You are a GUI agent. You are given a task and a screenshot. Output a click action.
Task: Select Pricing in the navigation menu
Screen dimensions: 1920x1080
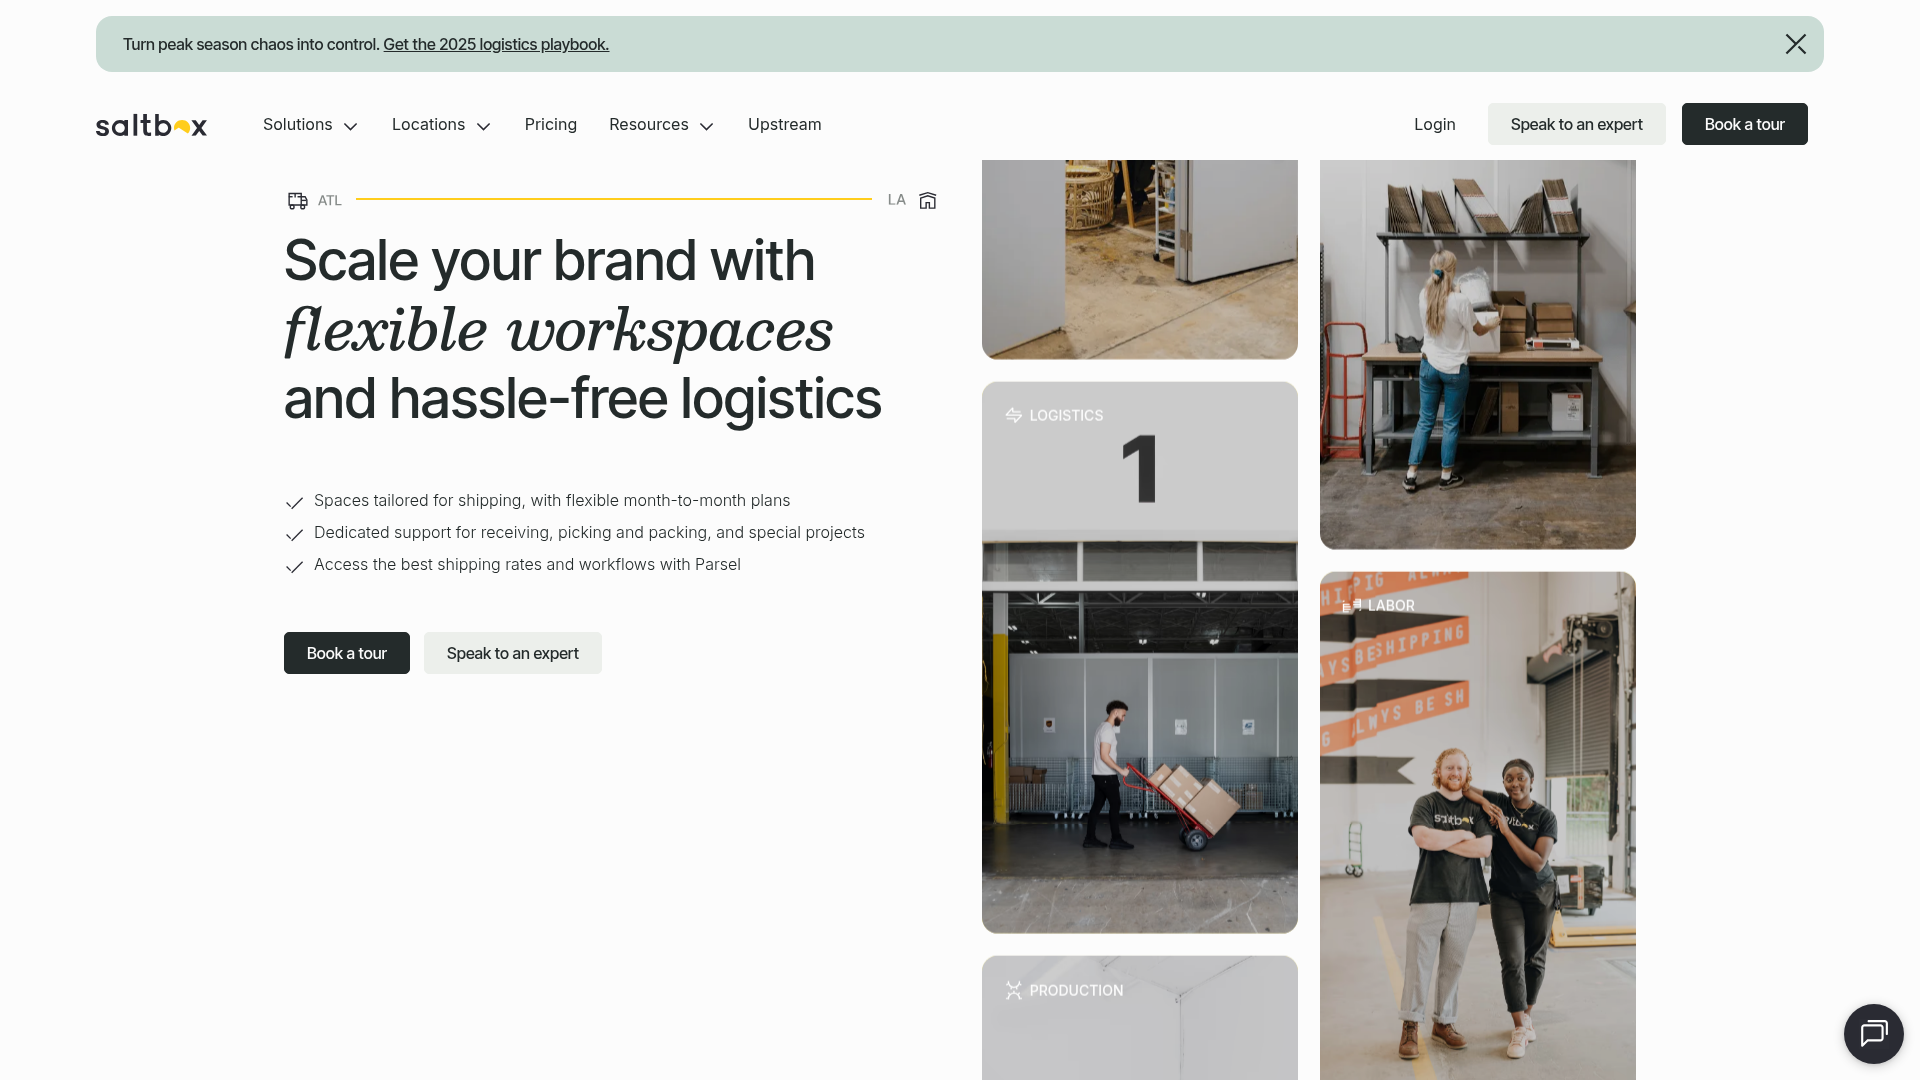pos(550,124)
